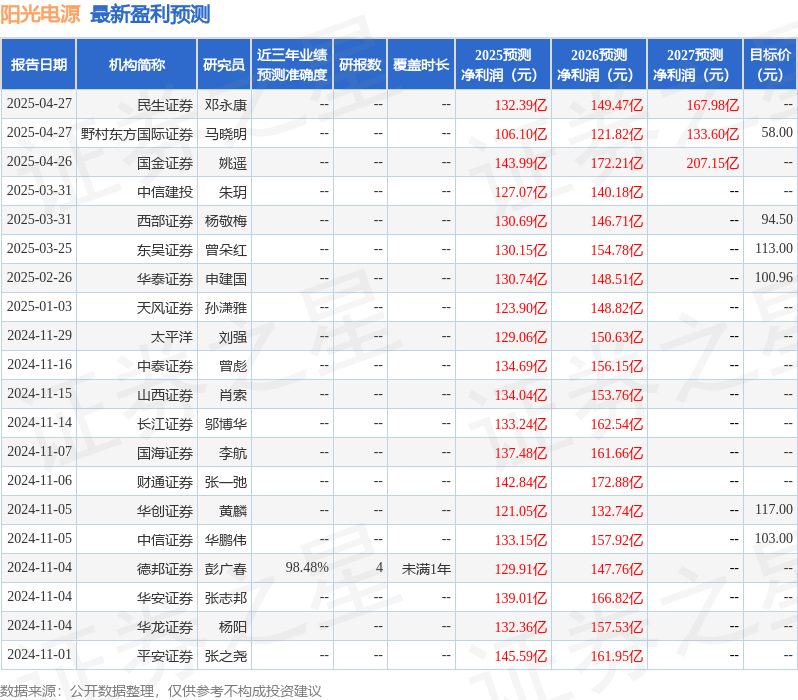Click analyst name 邓永康
798x700 pixels.
point(226,105)
